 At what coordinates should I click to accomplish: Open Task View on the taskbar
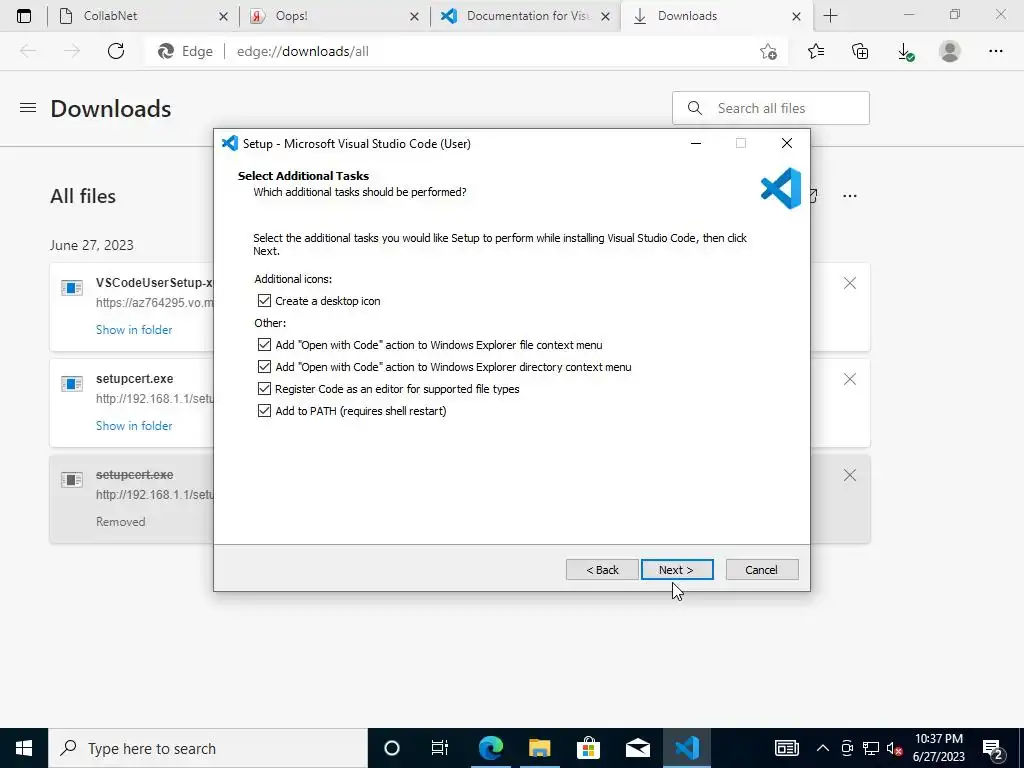pos(440,748)
